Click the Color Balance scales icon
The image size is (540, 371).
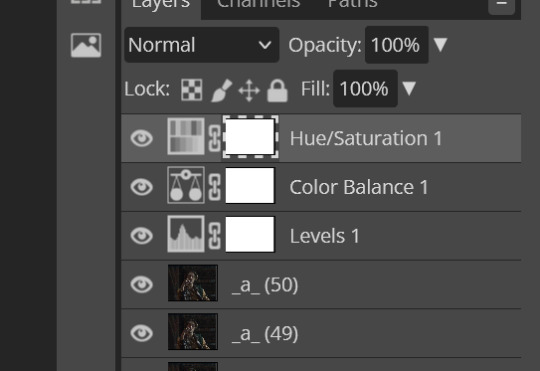[186, 185]
